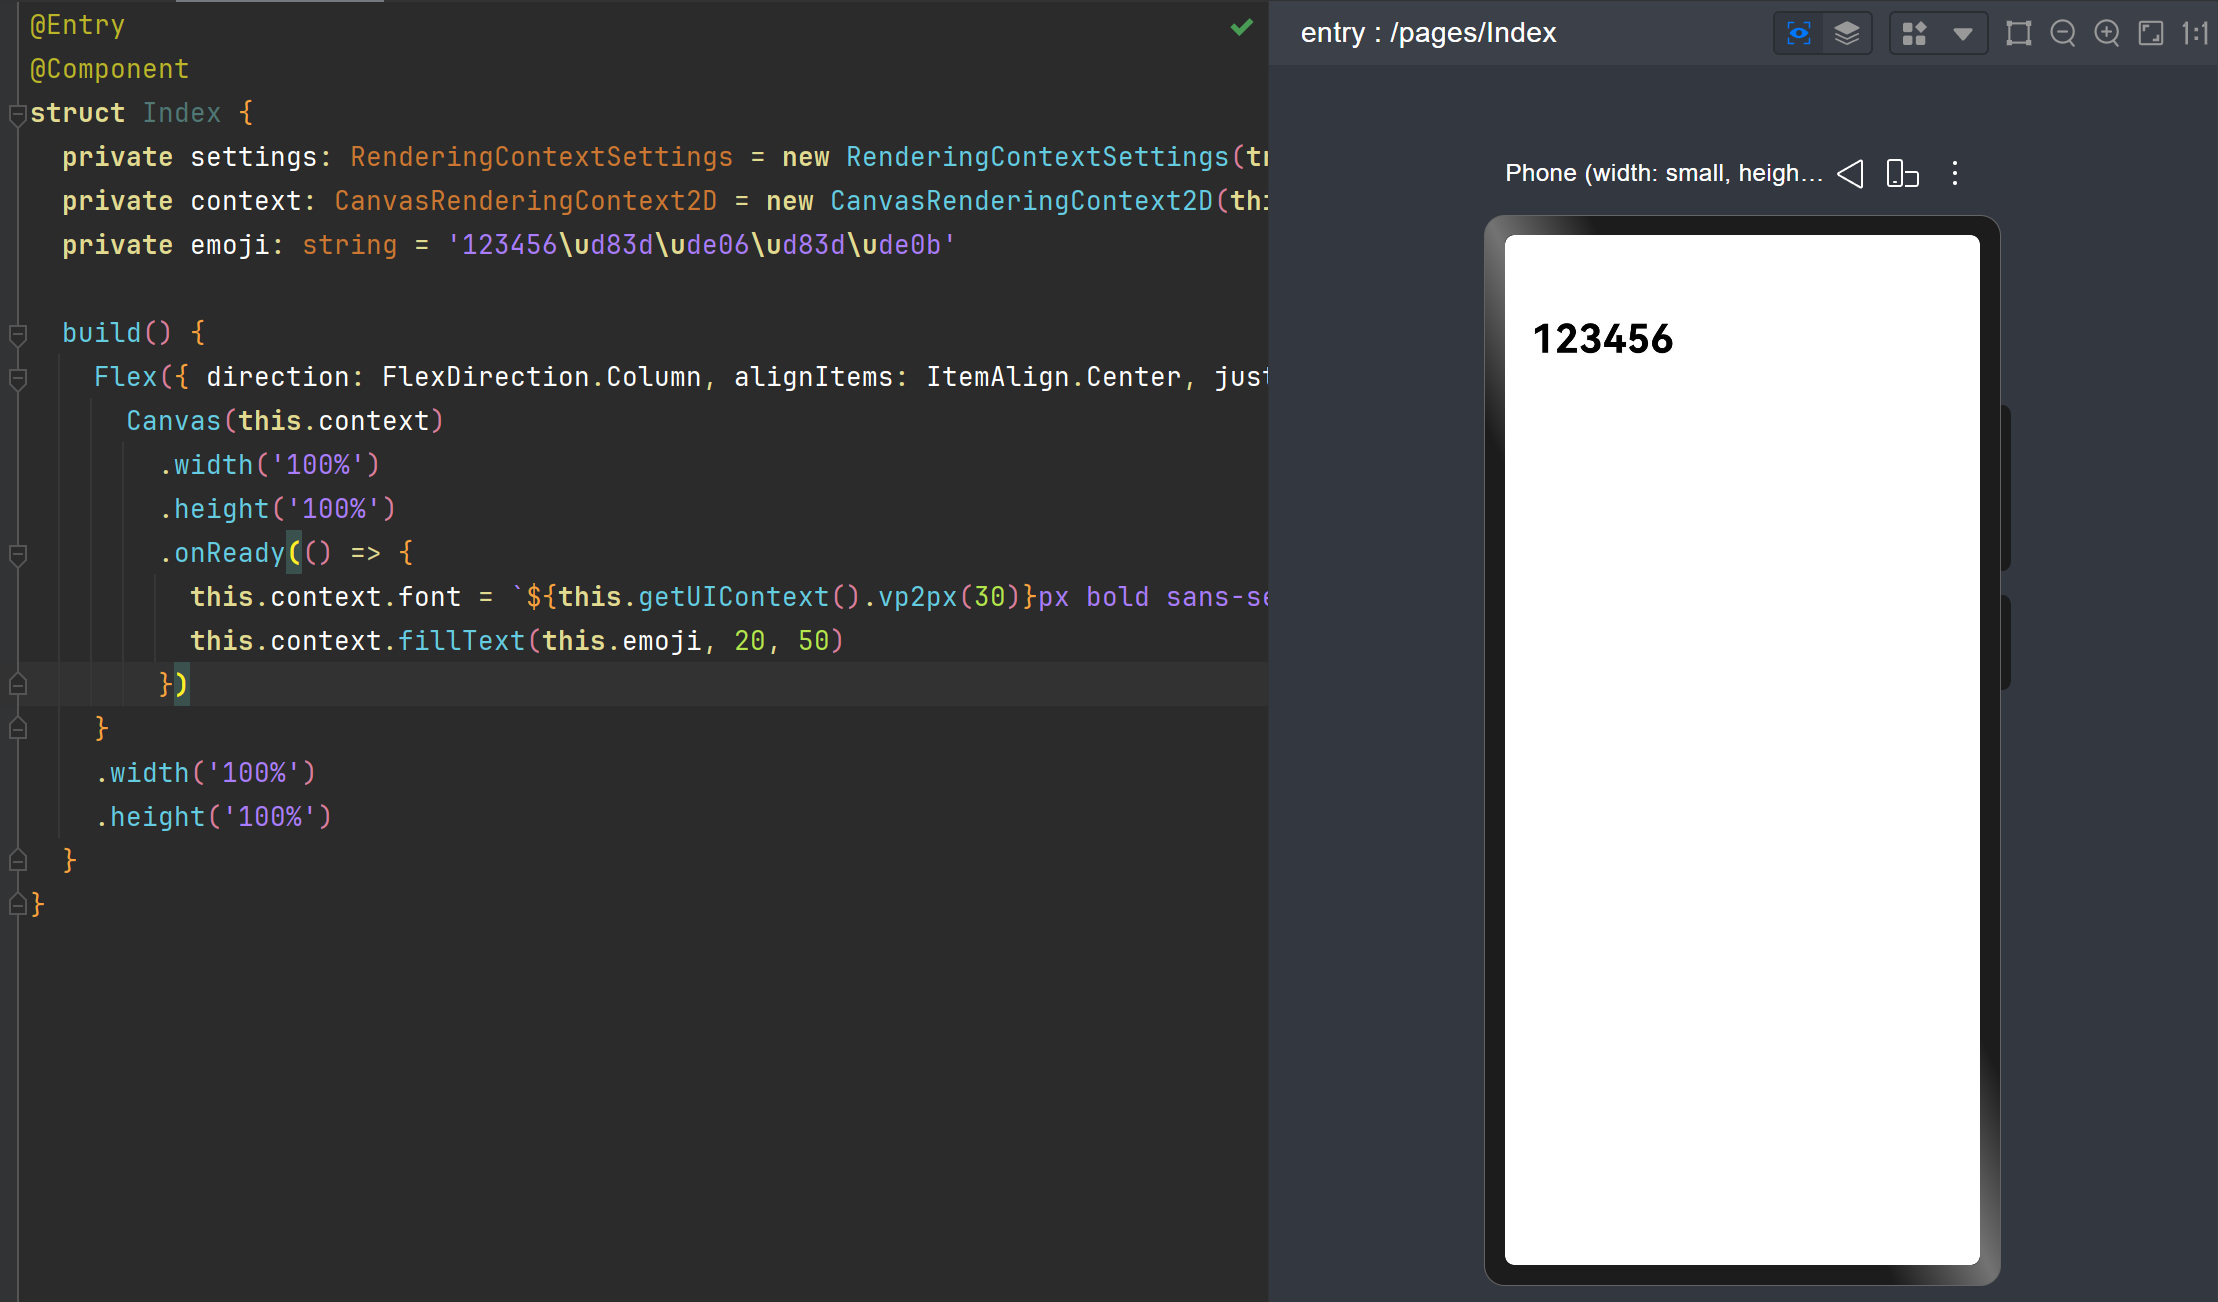Screen dimensions: 2218x1302
Task: Rotate device with the phone orientation icon
Action: 1902,173
